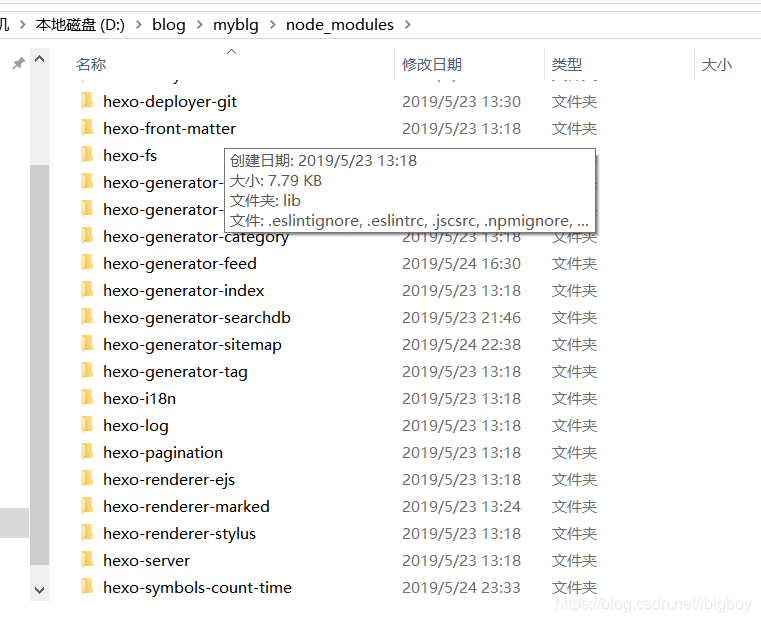Select the hexo-server folder name

(146, 560)
